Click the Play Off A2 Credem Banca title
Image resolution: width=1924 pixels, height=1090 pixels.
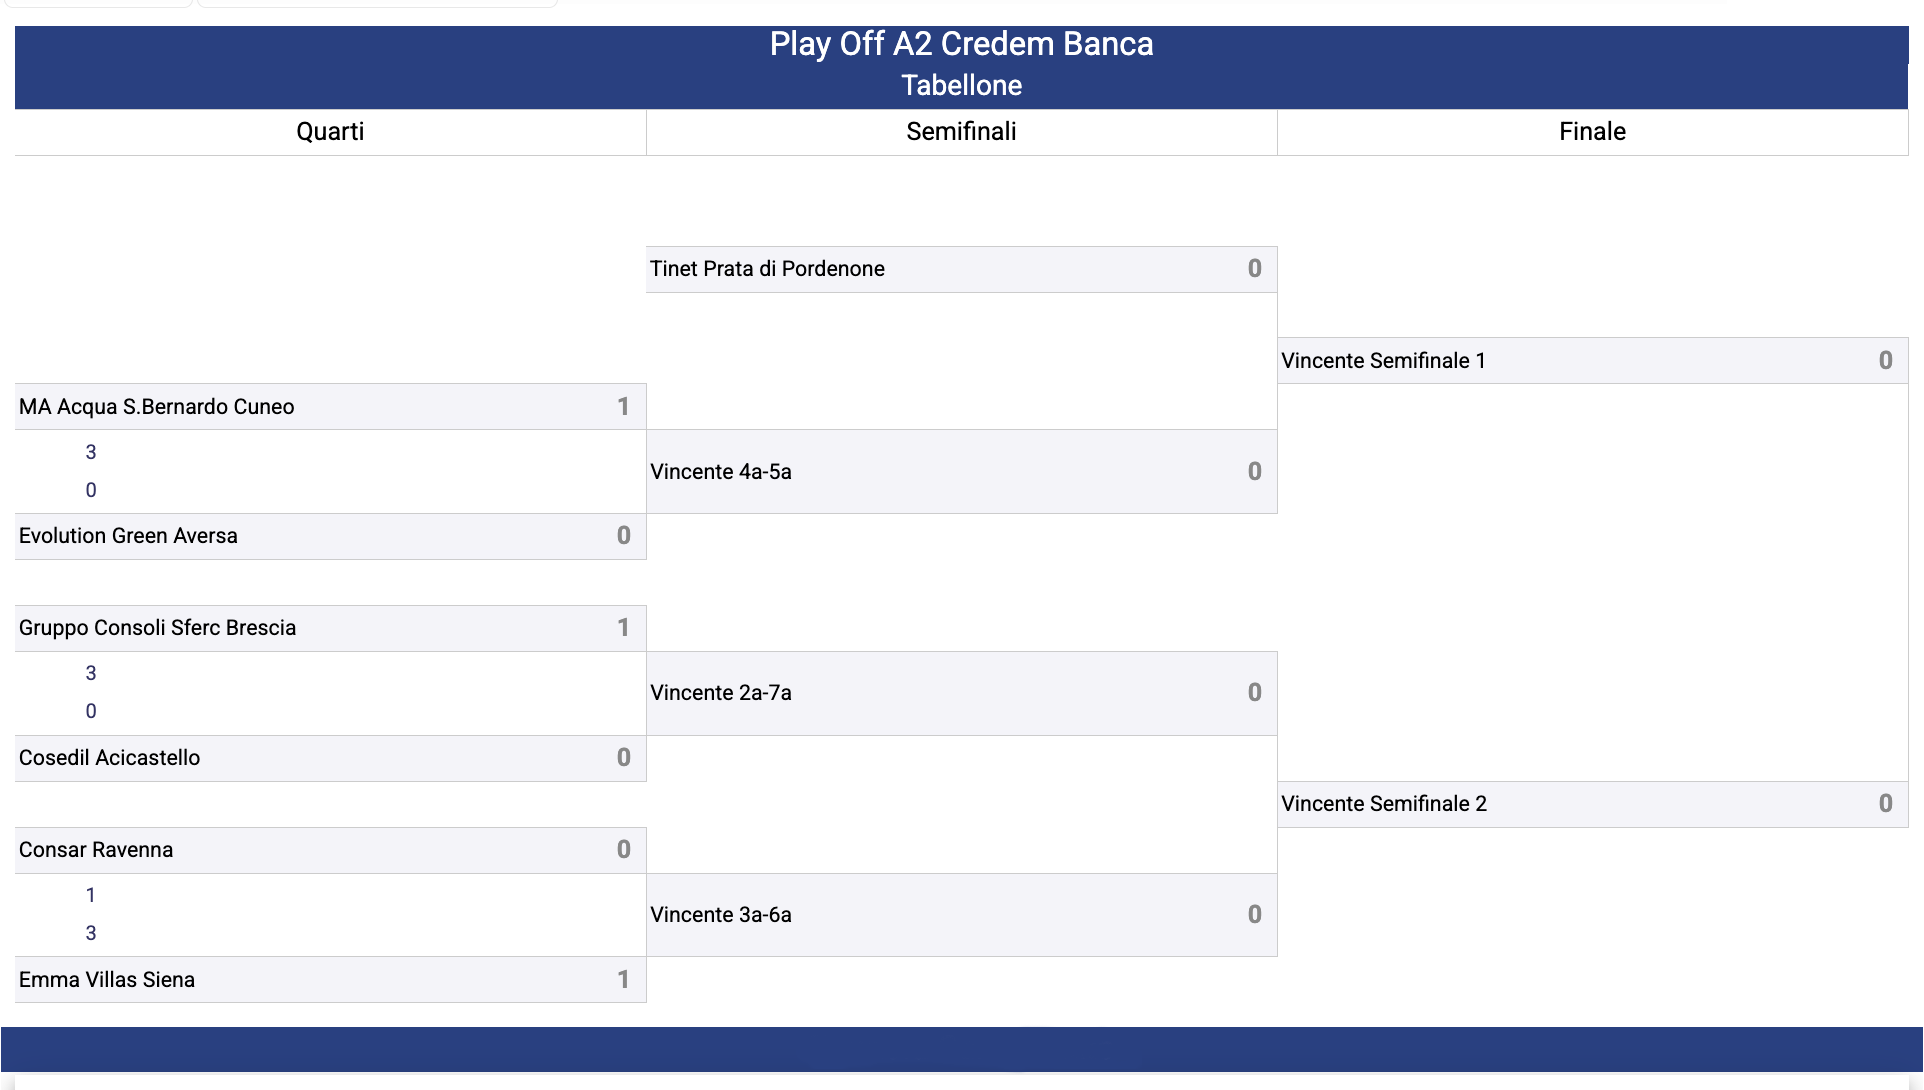point(961,44)
